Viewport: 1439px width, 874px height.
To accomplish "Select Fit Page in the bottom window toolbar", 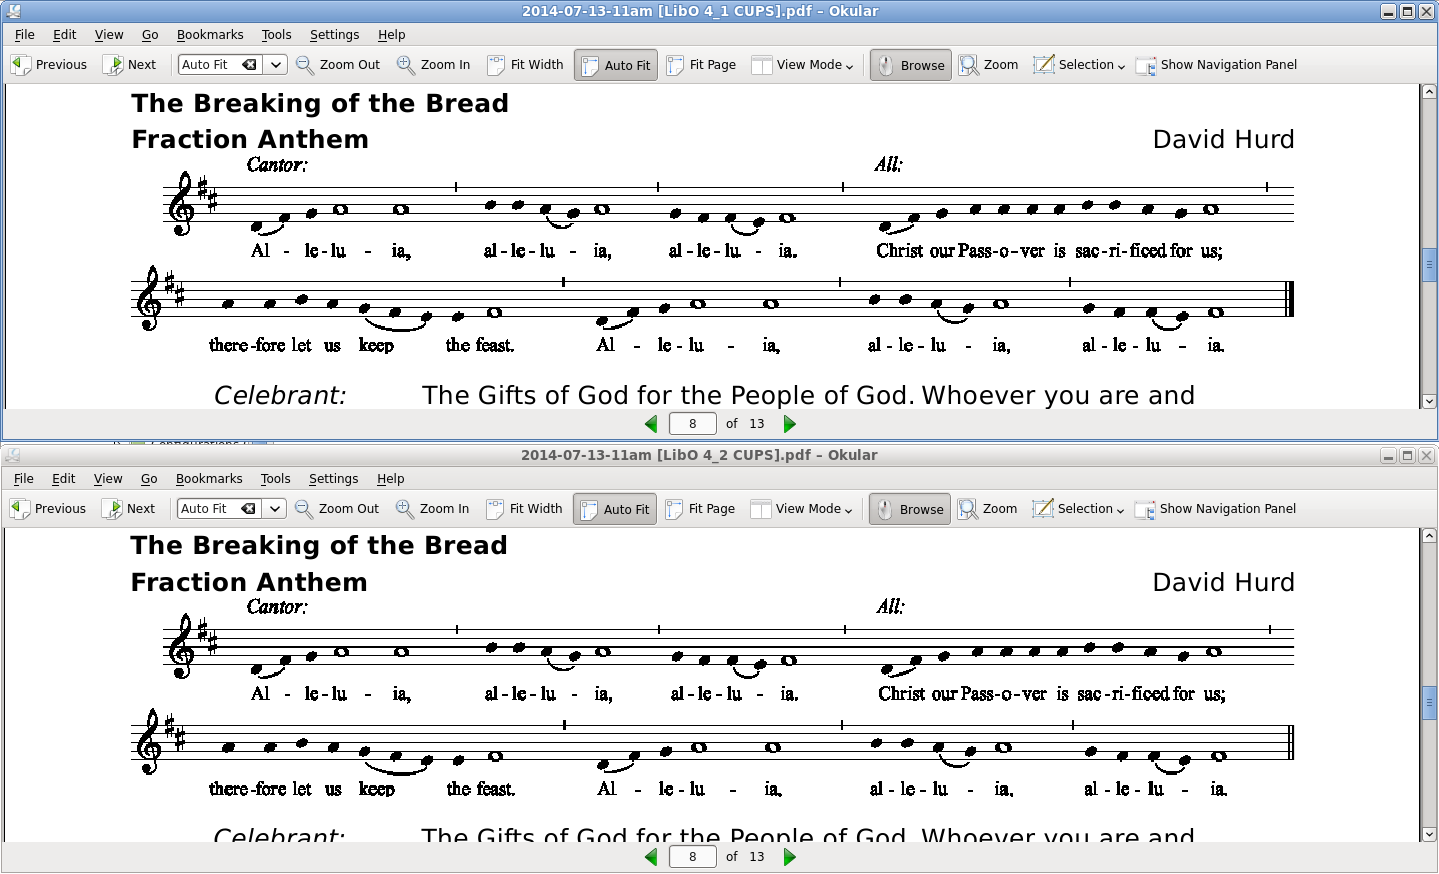I will pyautogui.click(x=701, y=509).
